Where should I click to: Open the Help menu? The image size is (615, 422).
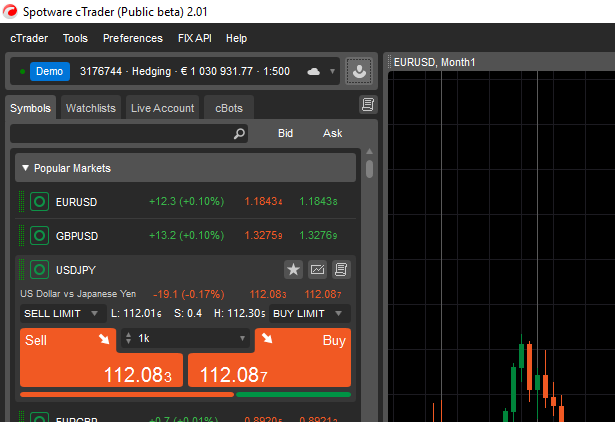(x=237, y=38)
